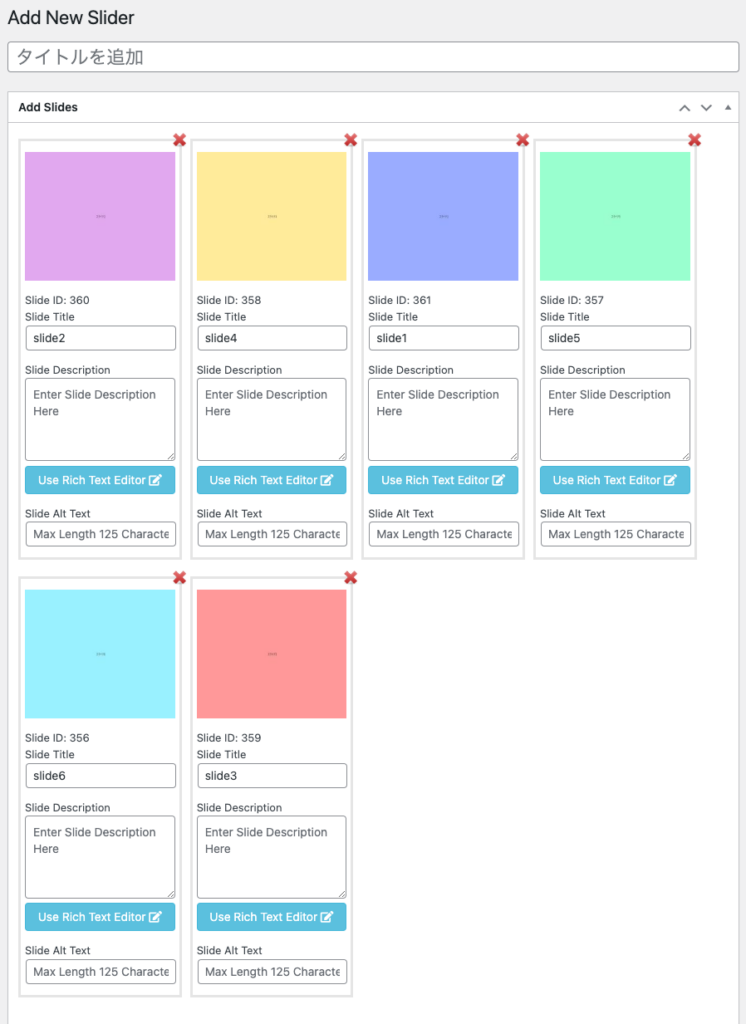This screenshot has height=1024, width=746.
Task: Collapse the Add Slides panel
Action: [727, 108]
